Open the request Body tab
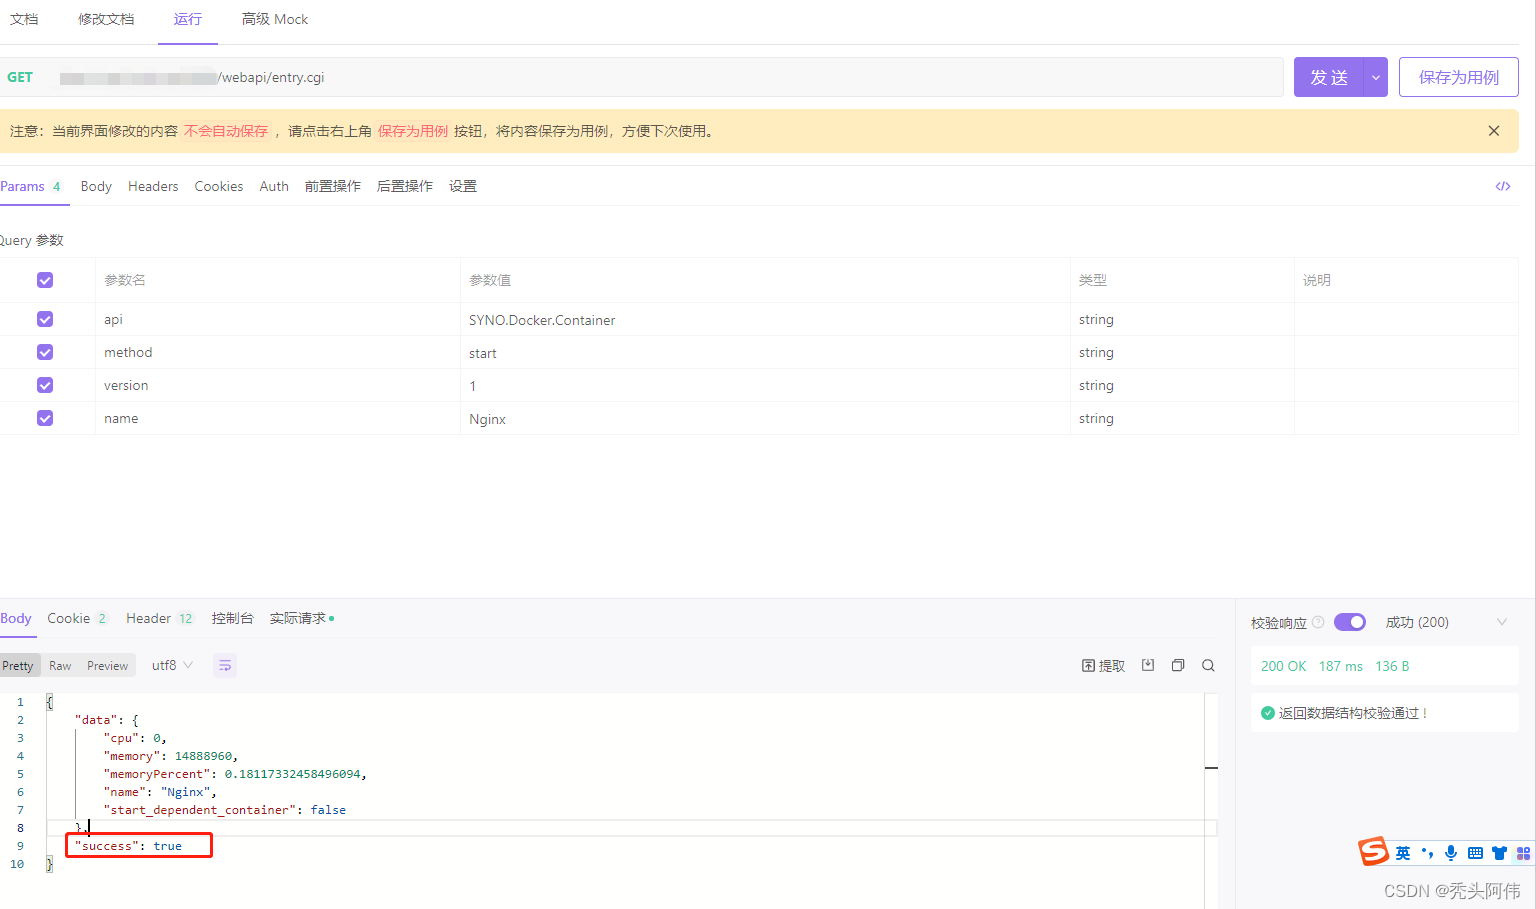The image size is (1536, 909). (96, 186)
